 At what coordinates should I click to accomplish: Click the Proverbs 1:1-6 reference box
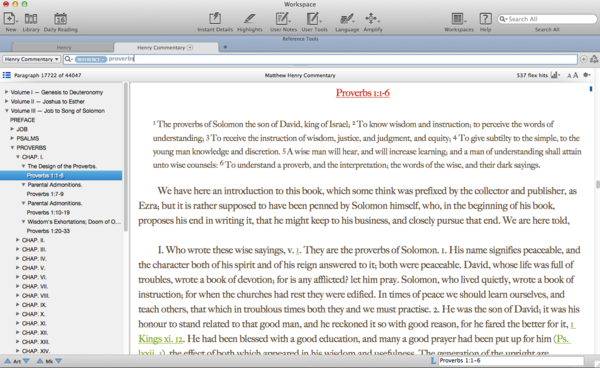point(511,360)
